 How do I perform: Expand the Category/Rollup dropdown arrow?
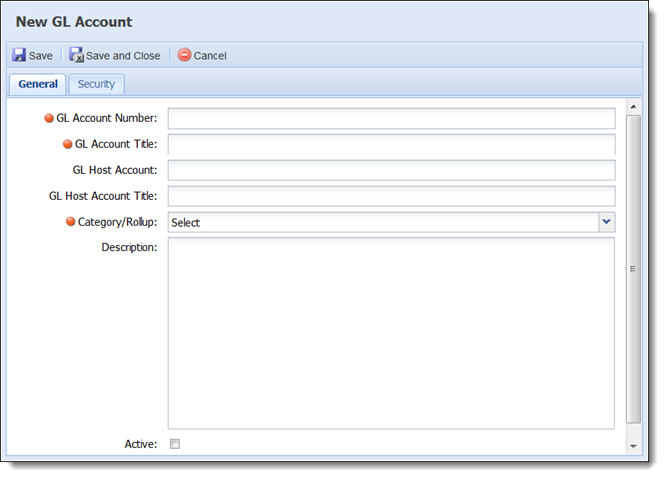point(606,222)
